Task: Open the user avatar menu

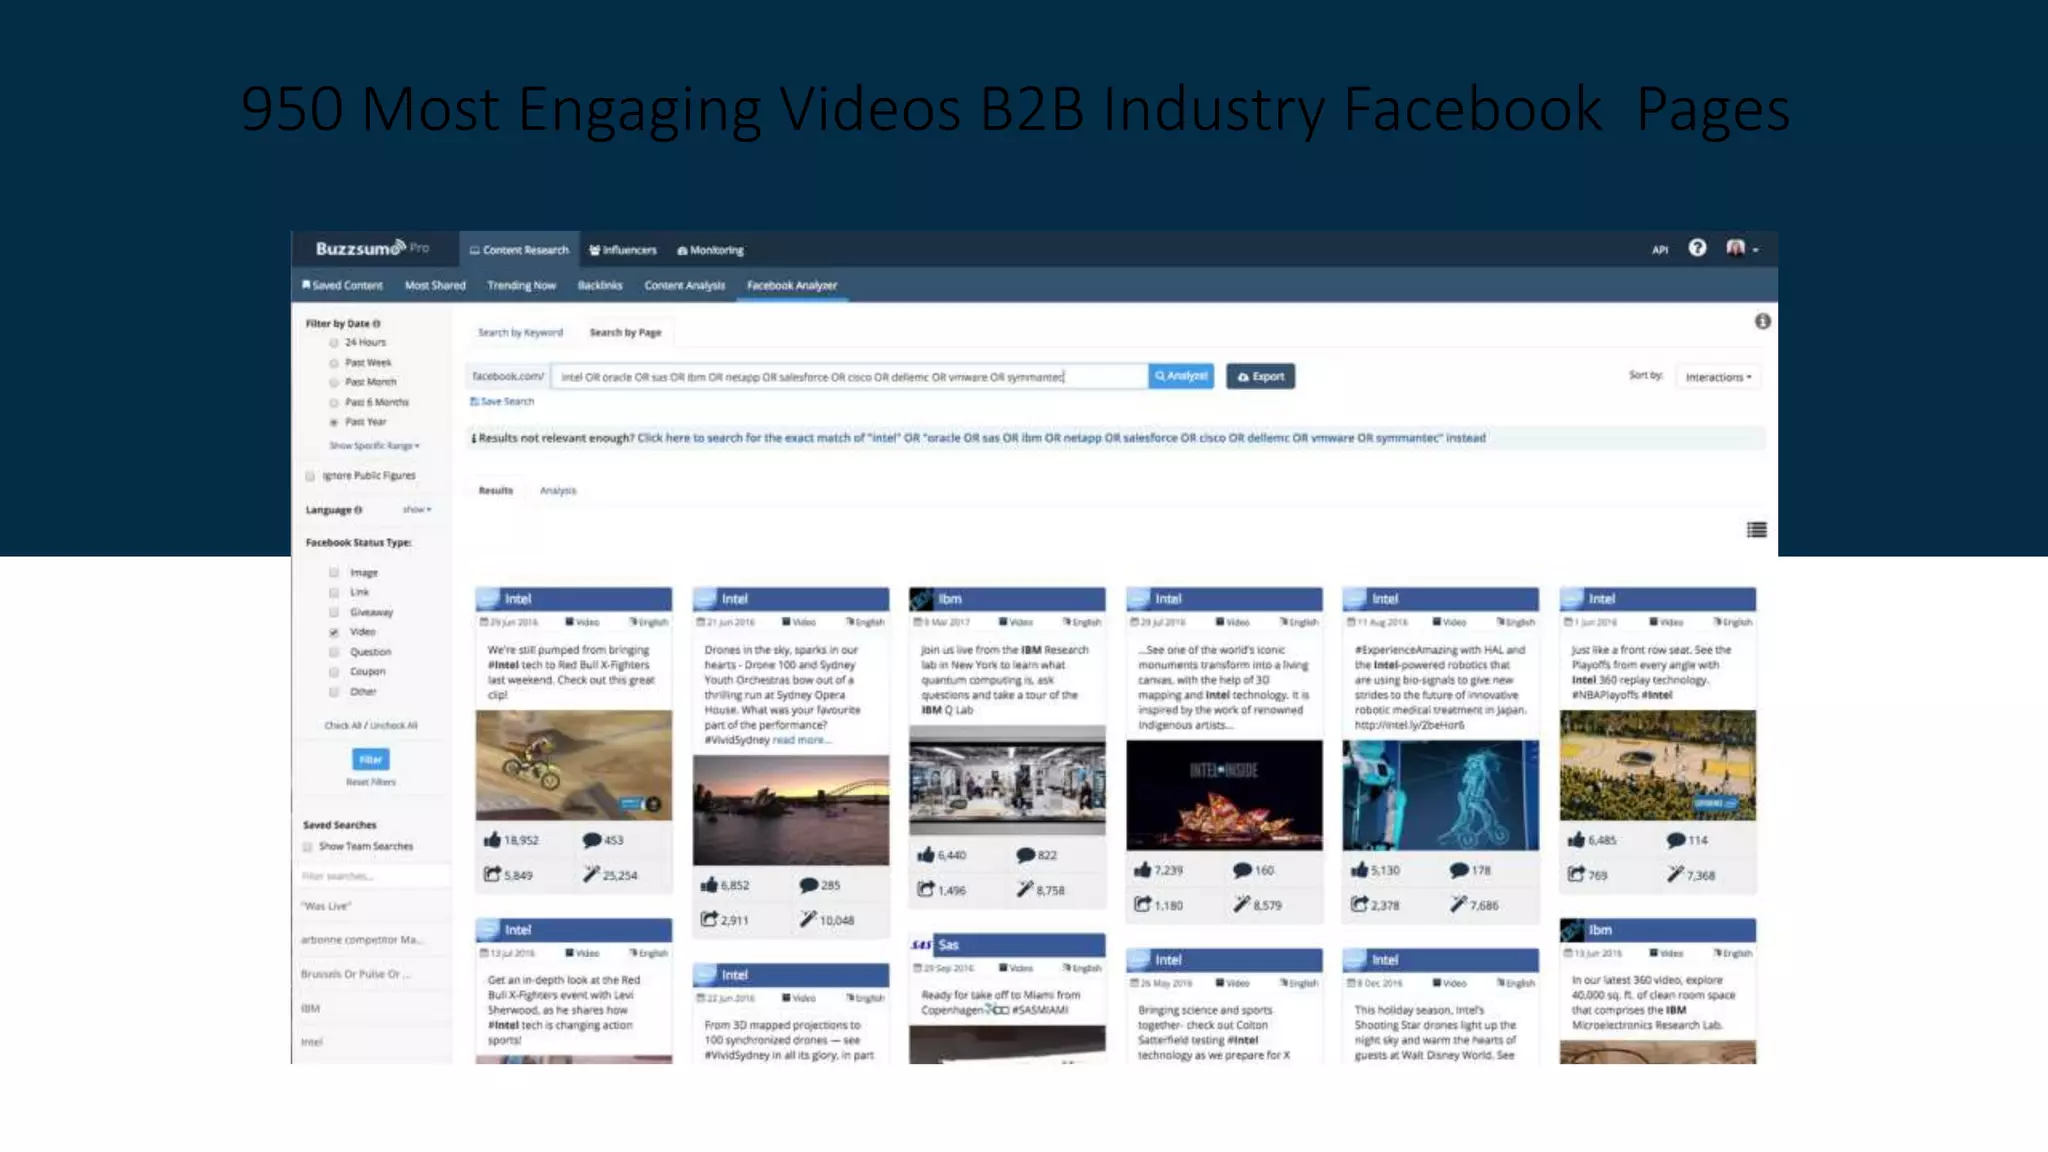Action: [1741, 249]
